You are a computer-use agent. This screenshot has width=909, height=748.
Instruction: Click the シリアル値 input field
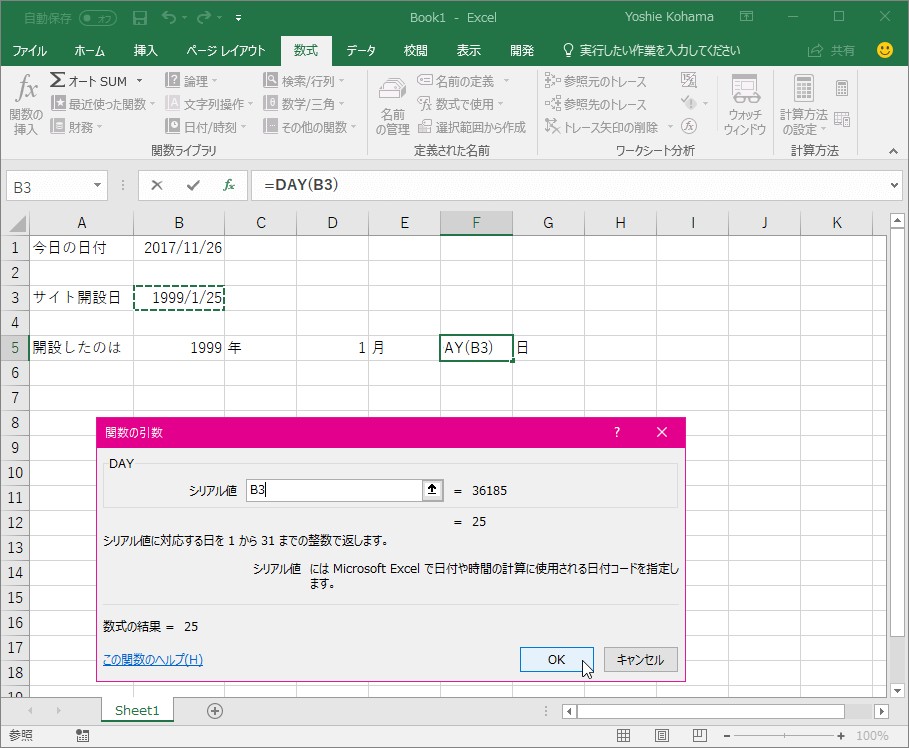click(x=334, y=490)
